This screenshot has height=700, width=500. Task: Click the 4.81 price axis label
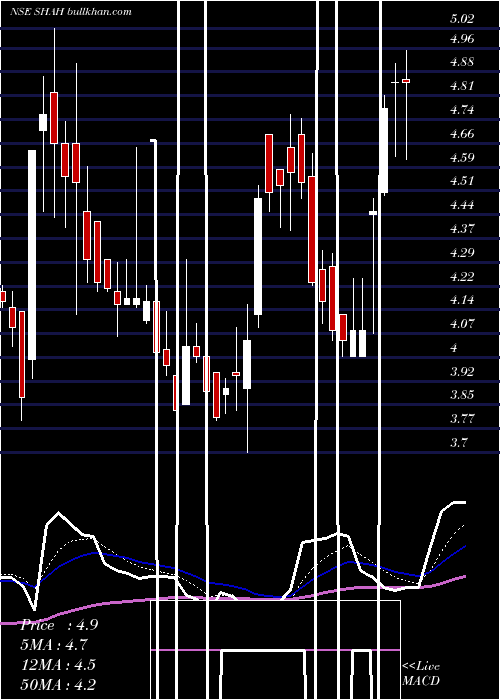click(462, 86)
